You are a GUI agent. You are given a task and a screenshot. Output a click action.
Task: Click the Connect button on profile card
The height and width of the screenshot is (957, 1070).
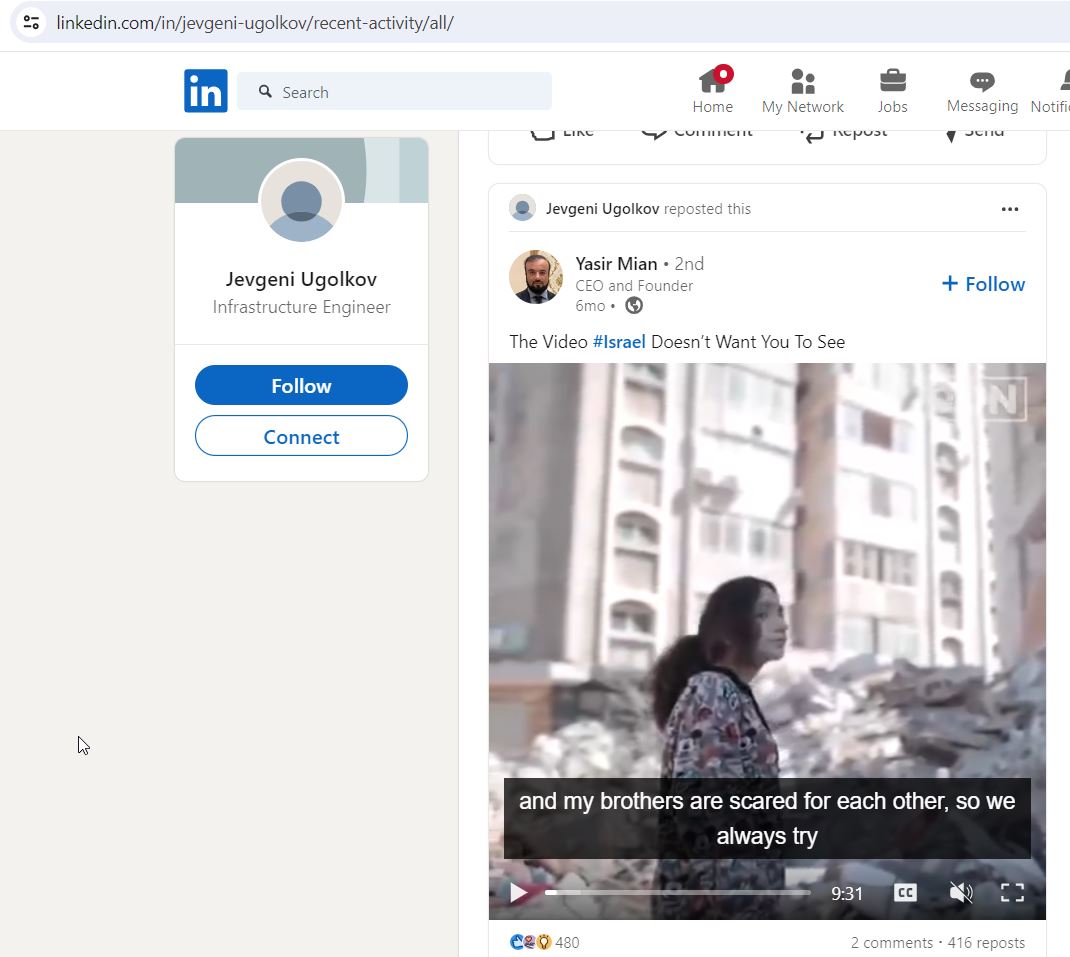coord(301,436)
